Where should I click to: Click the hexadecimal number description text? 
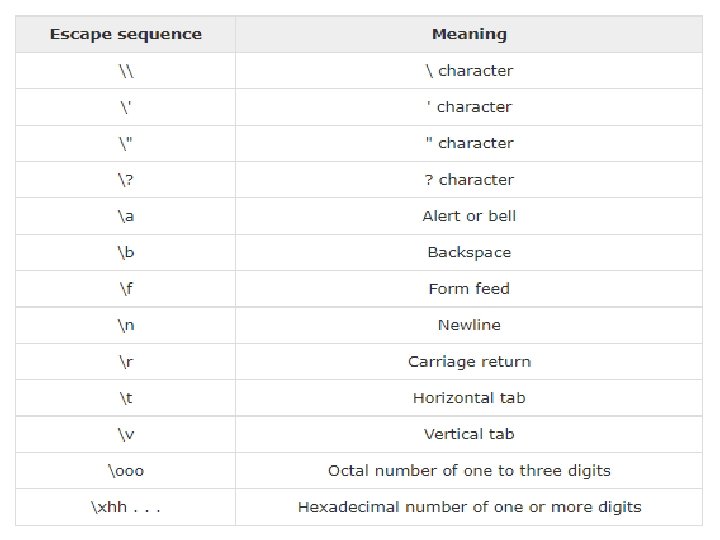[x=469, y=507]
